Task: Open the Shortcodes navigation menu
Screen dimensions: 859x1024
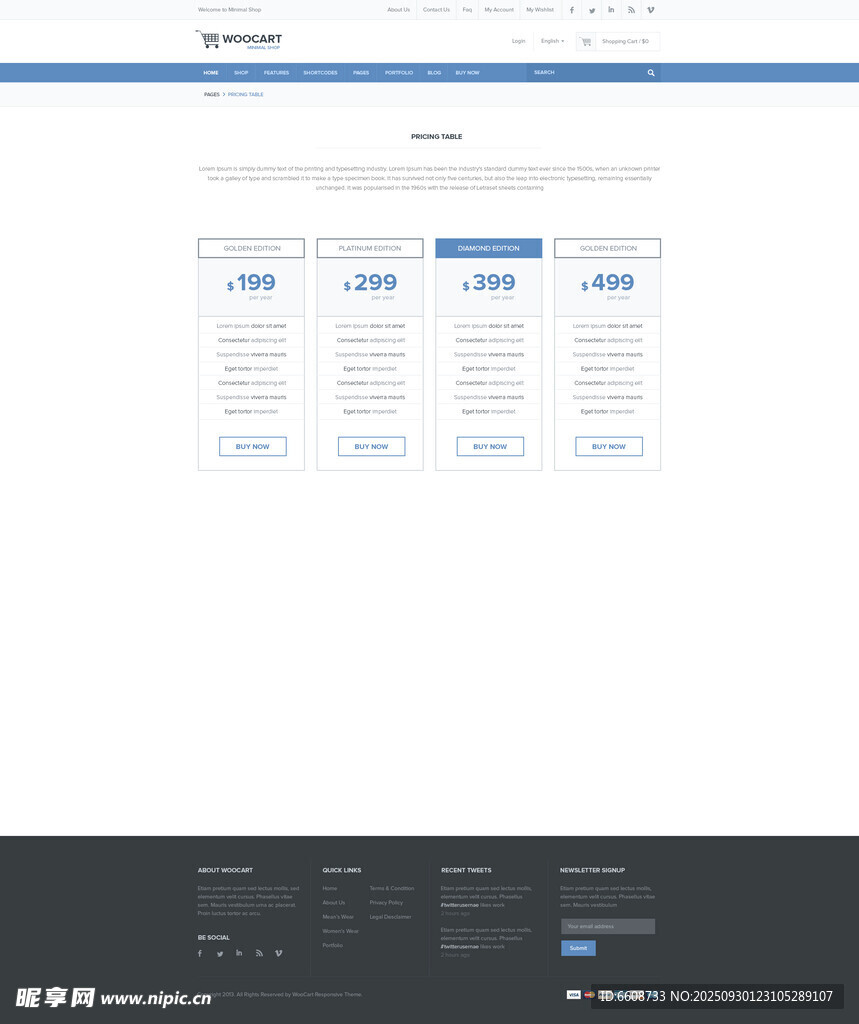Action: click(320, 73)
